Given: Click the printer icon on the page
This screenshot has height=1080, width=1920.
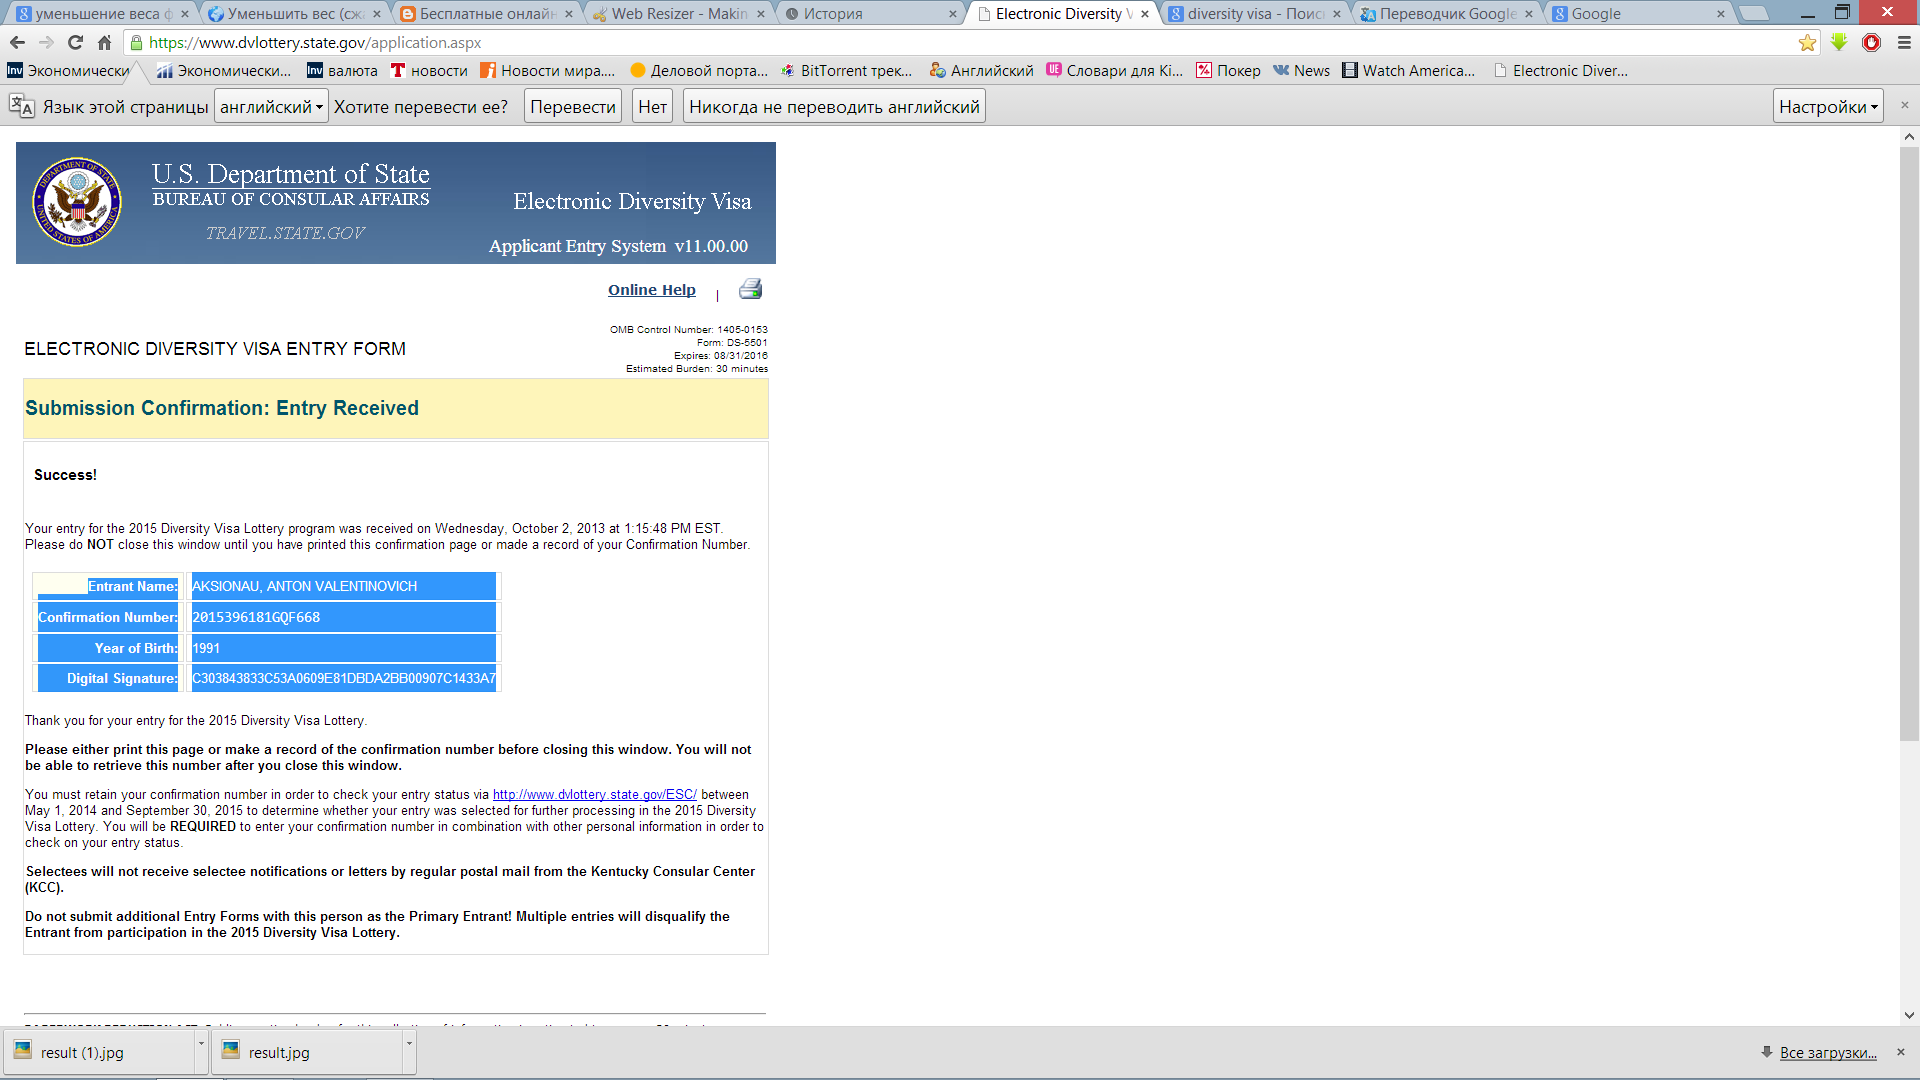Looking at the screenshot, I should click(x=750, y=290).
